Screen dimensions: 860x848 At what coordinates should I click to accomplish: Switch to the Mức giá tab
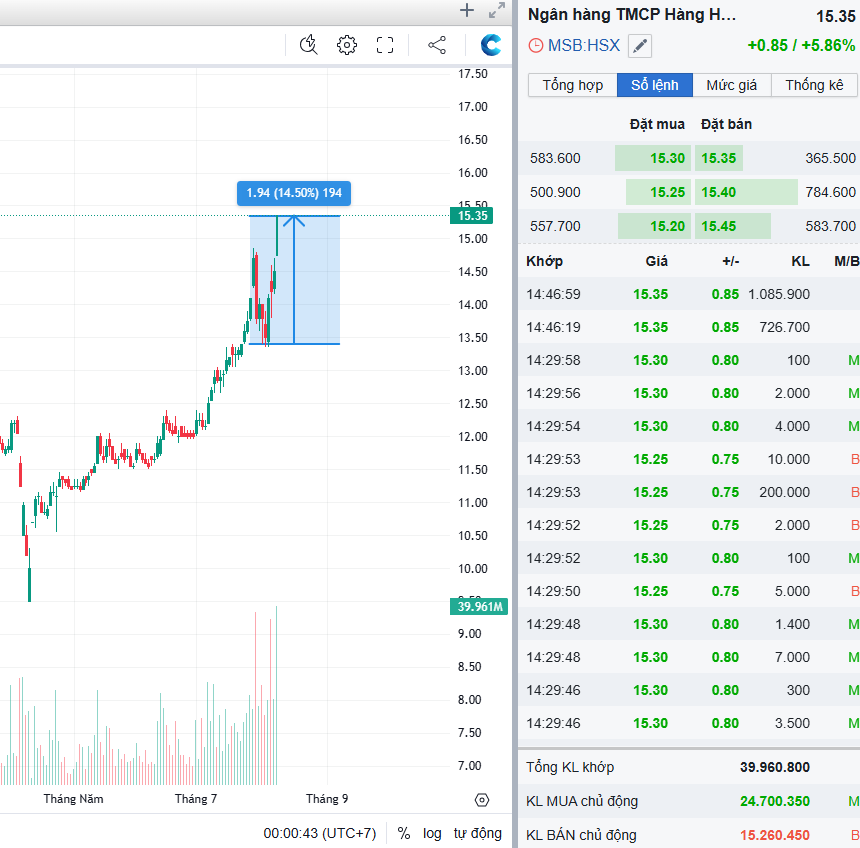point(732,85)
